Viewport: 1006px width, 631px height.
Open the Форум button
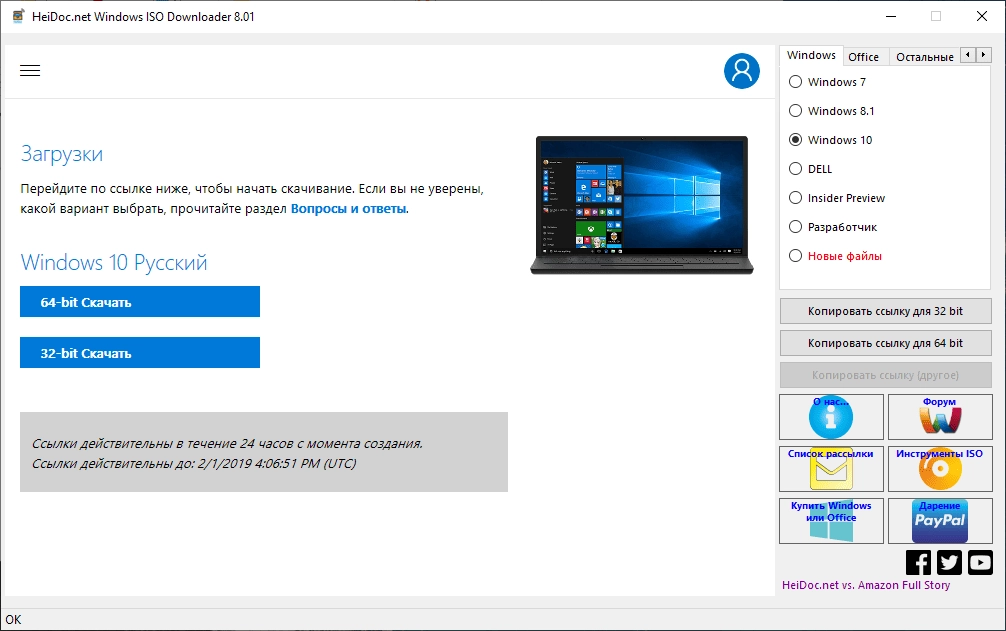pos(940,417)
